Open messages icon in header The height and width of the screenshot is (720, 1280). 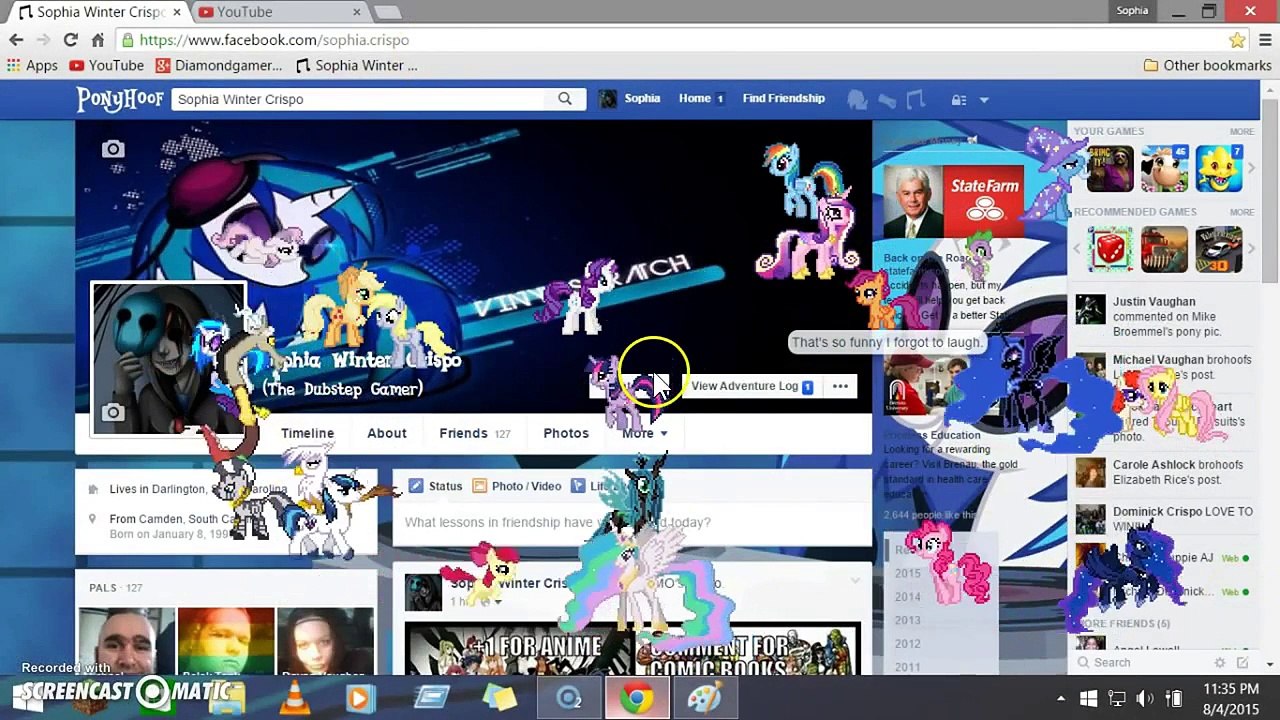click(x=886, y=99)
